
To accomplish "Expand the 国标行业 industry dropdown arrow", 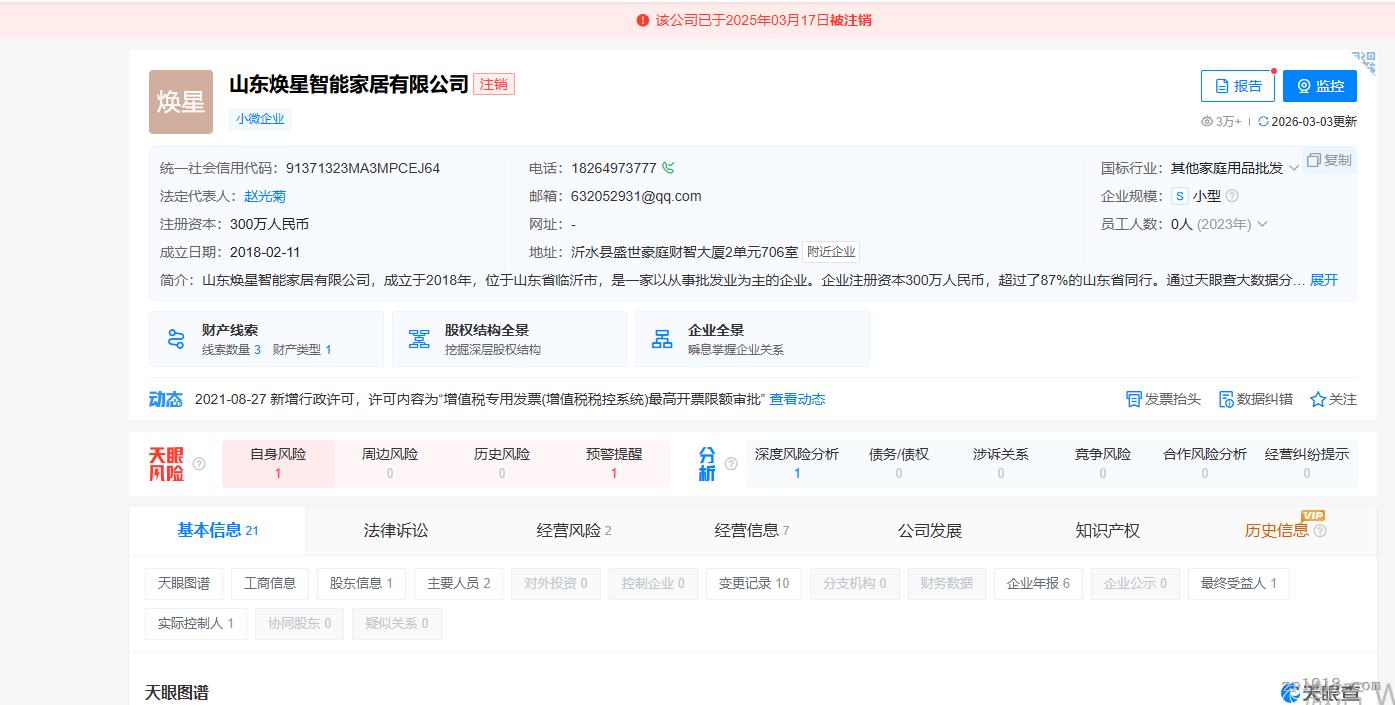I will tap(1293, 168).
